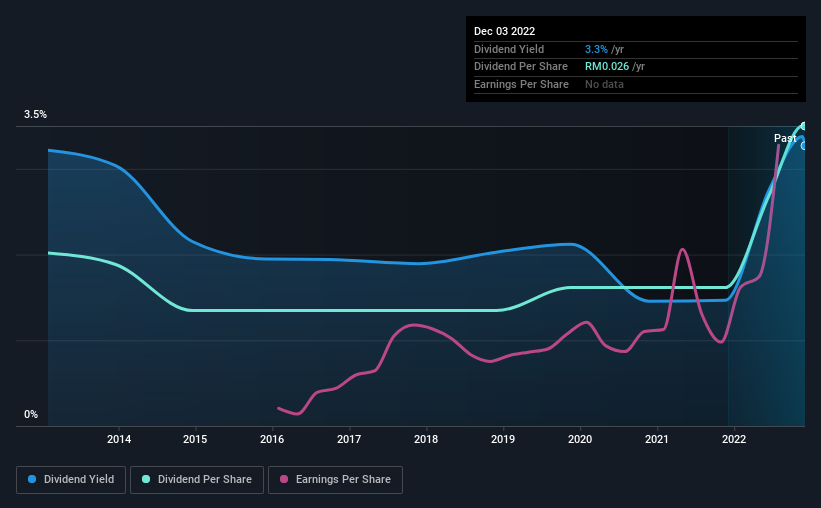Image resolution: width=821 pixels, height=508 pixels.
Task: Click the 2022 x-axis year label
Action: click(734, 439)
